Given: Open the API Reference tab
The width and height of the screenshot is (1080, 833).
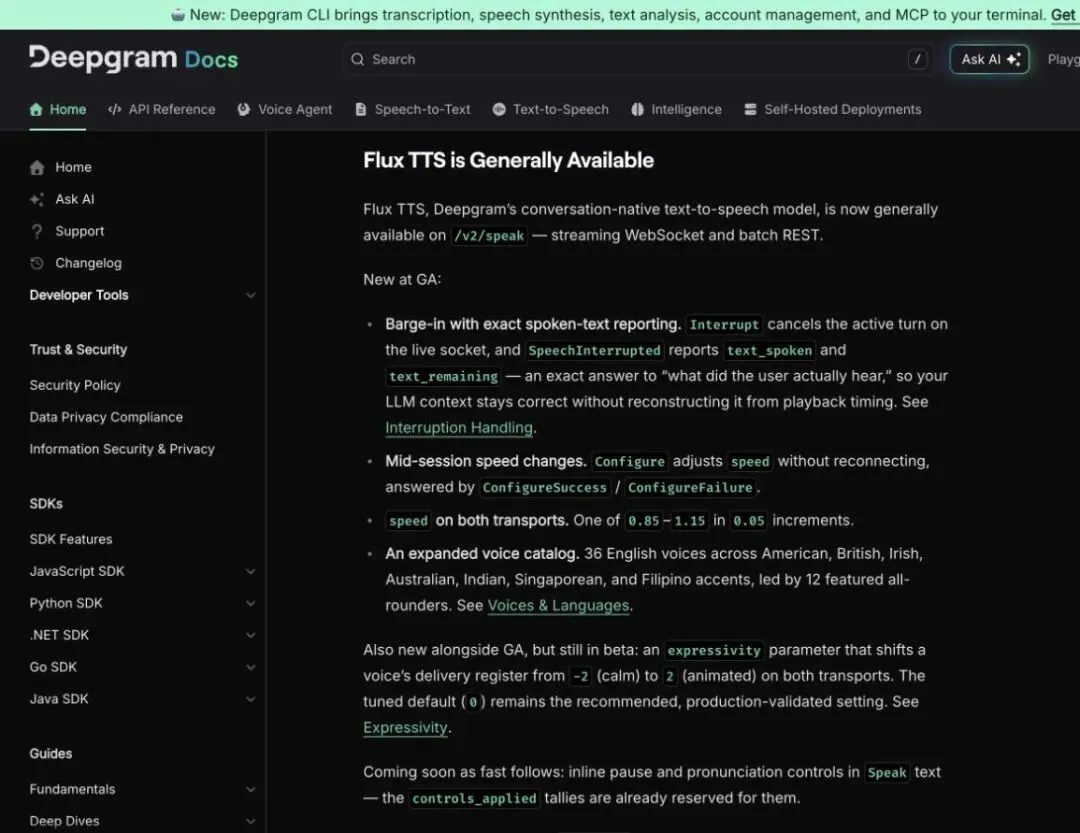Looking at the screenshot, I should tap(162, 109).
